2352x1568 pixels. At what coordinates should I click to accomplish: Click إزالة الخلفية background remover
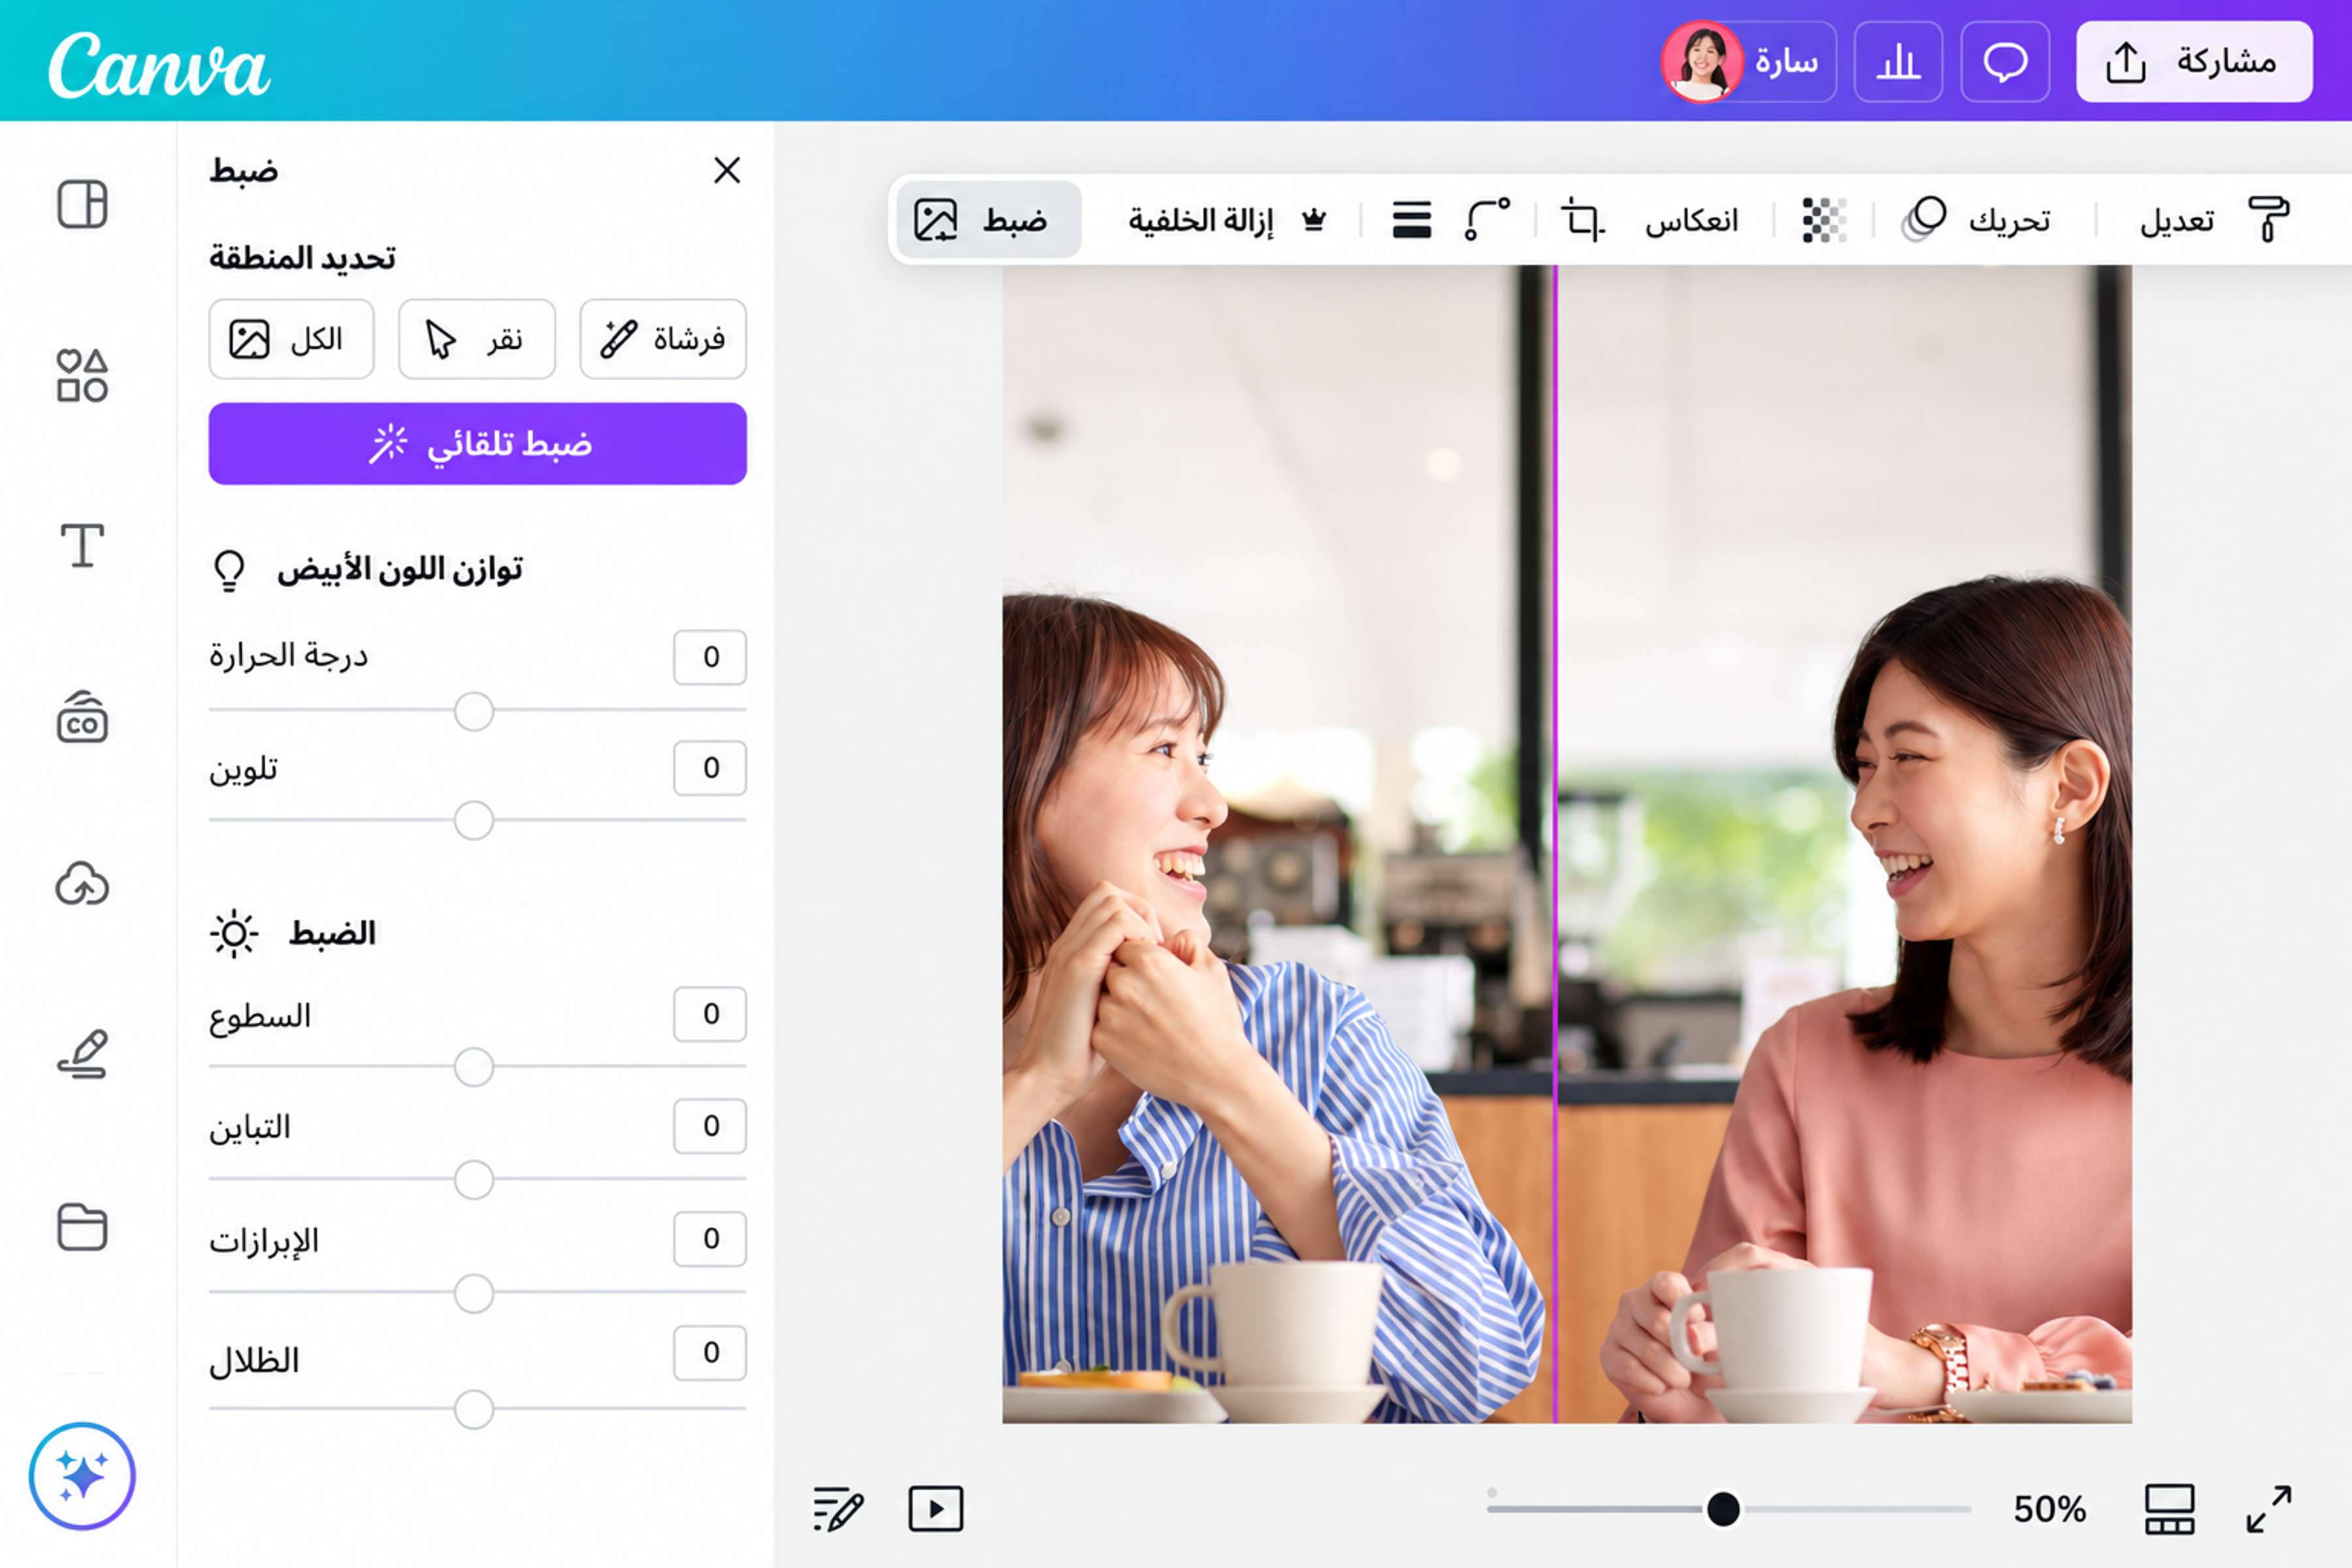1227,219
